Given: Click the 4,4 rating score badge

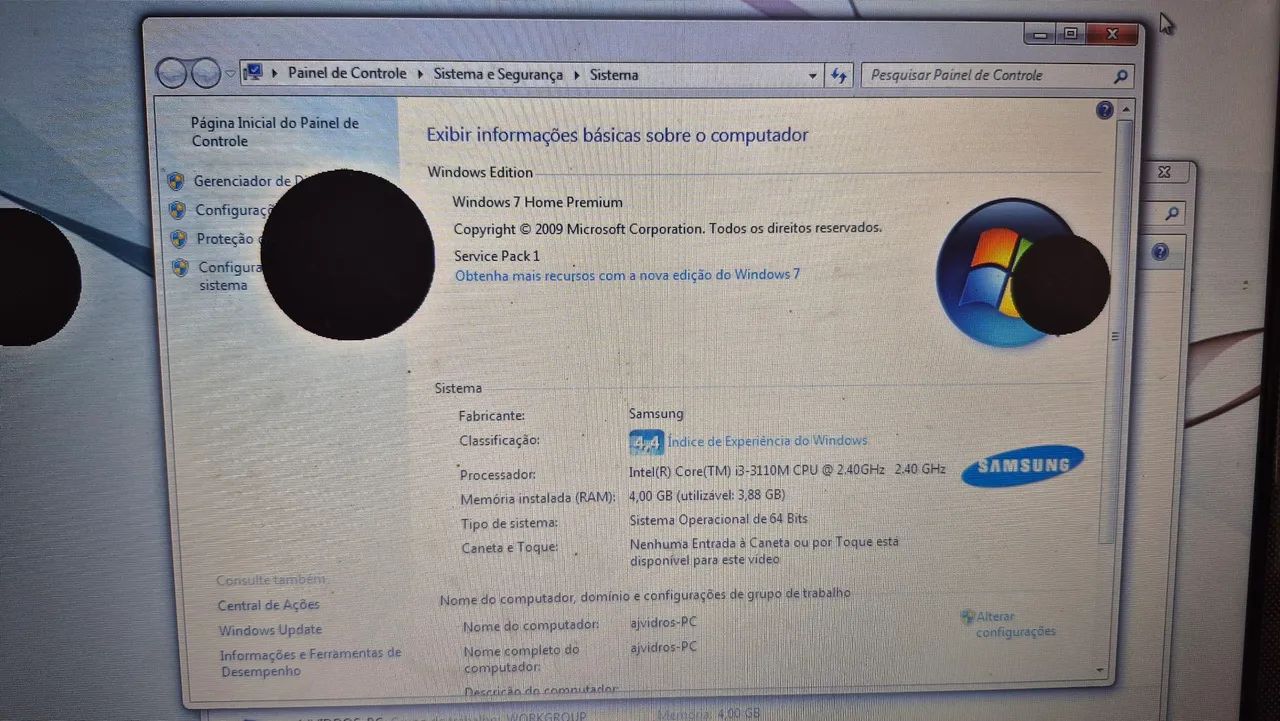Looking at the screenshot, I should pos(646,442).
